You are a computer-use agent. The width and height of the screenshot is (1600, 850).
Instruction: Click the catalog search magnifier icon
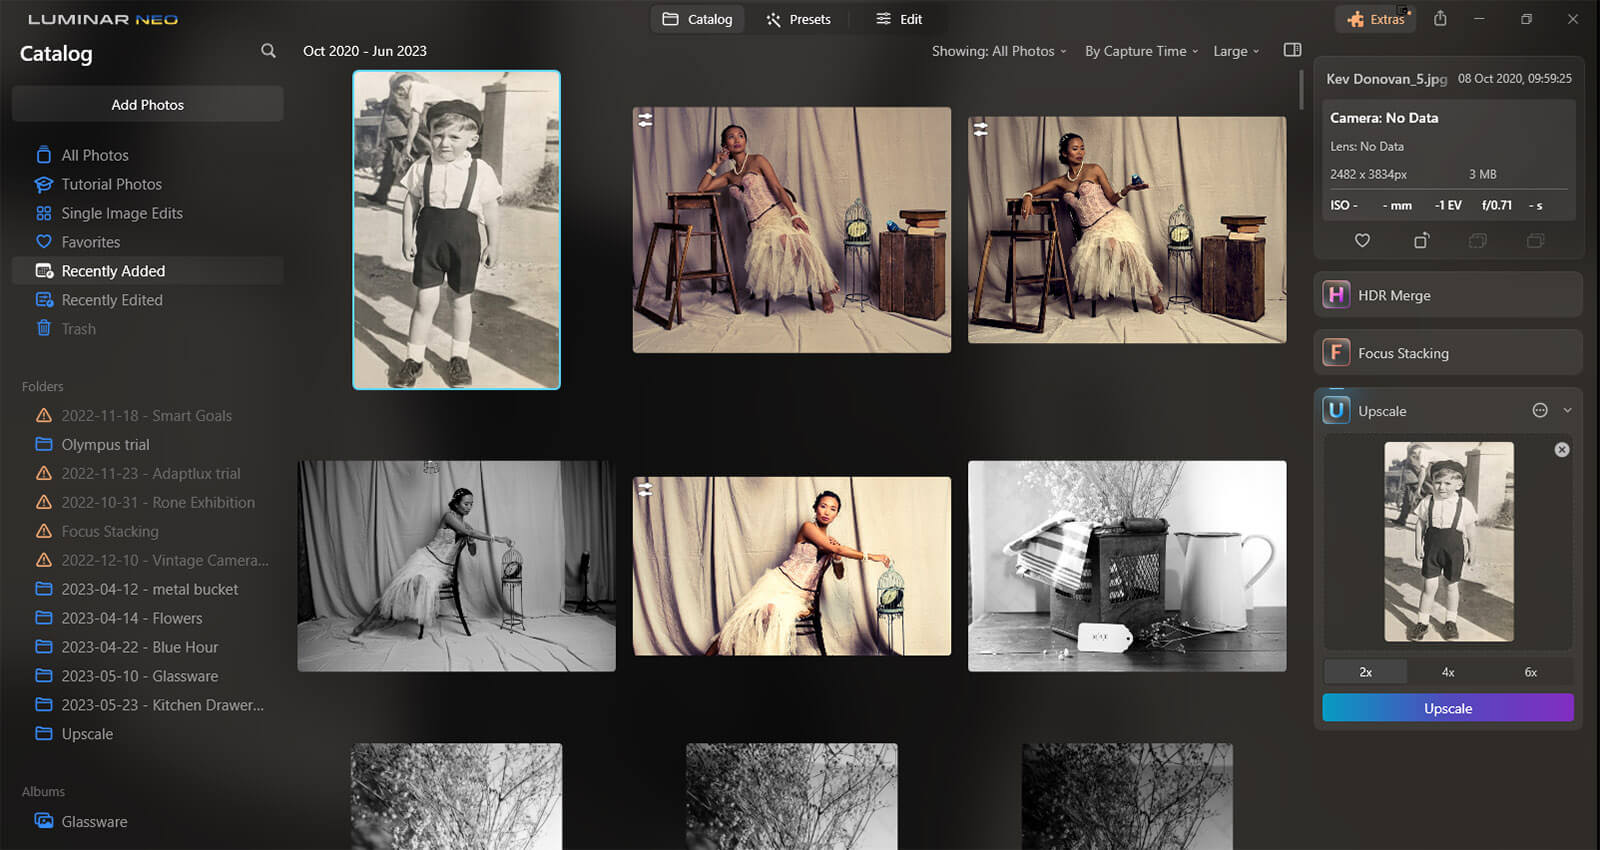tap(268, 51)
